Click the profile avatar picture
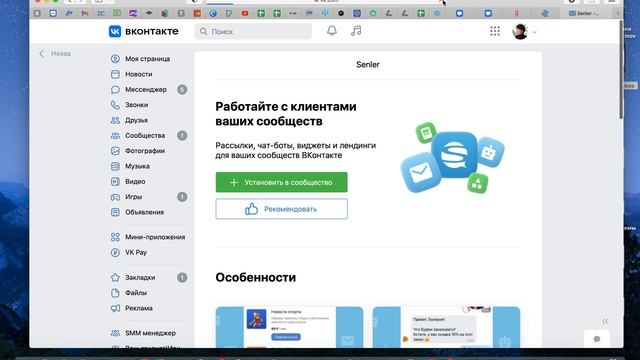This screenshot has height=360, width=640. (520, 31)
